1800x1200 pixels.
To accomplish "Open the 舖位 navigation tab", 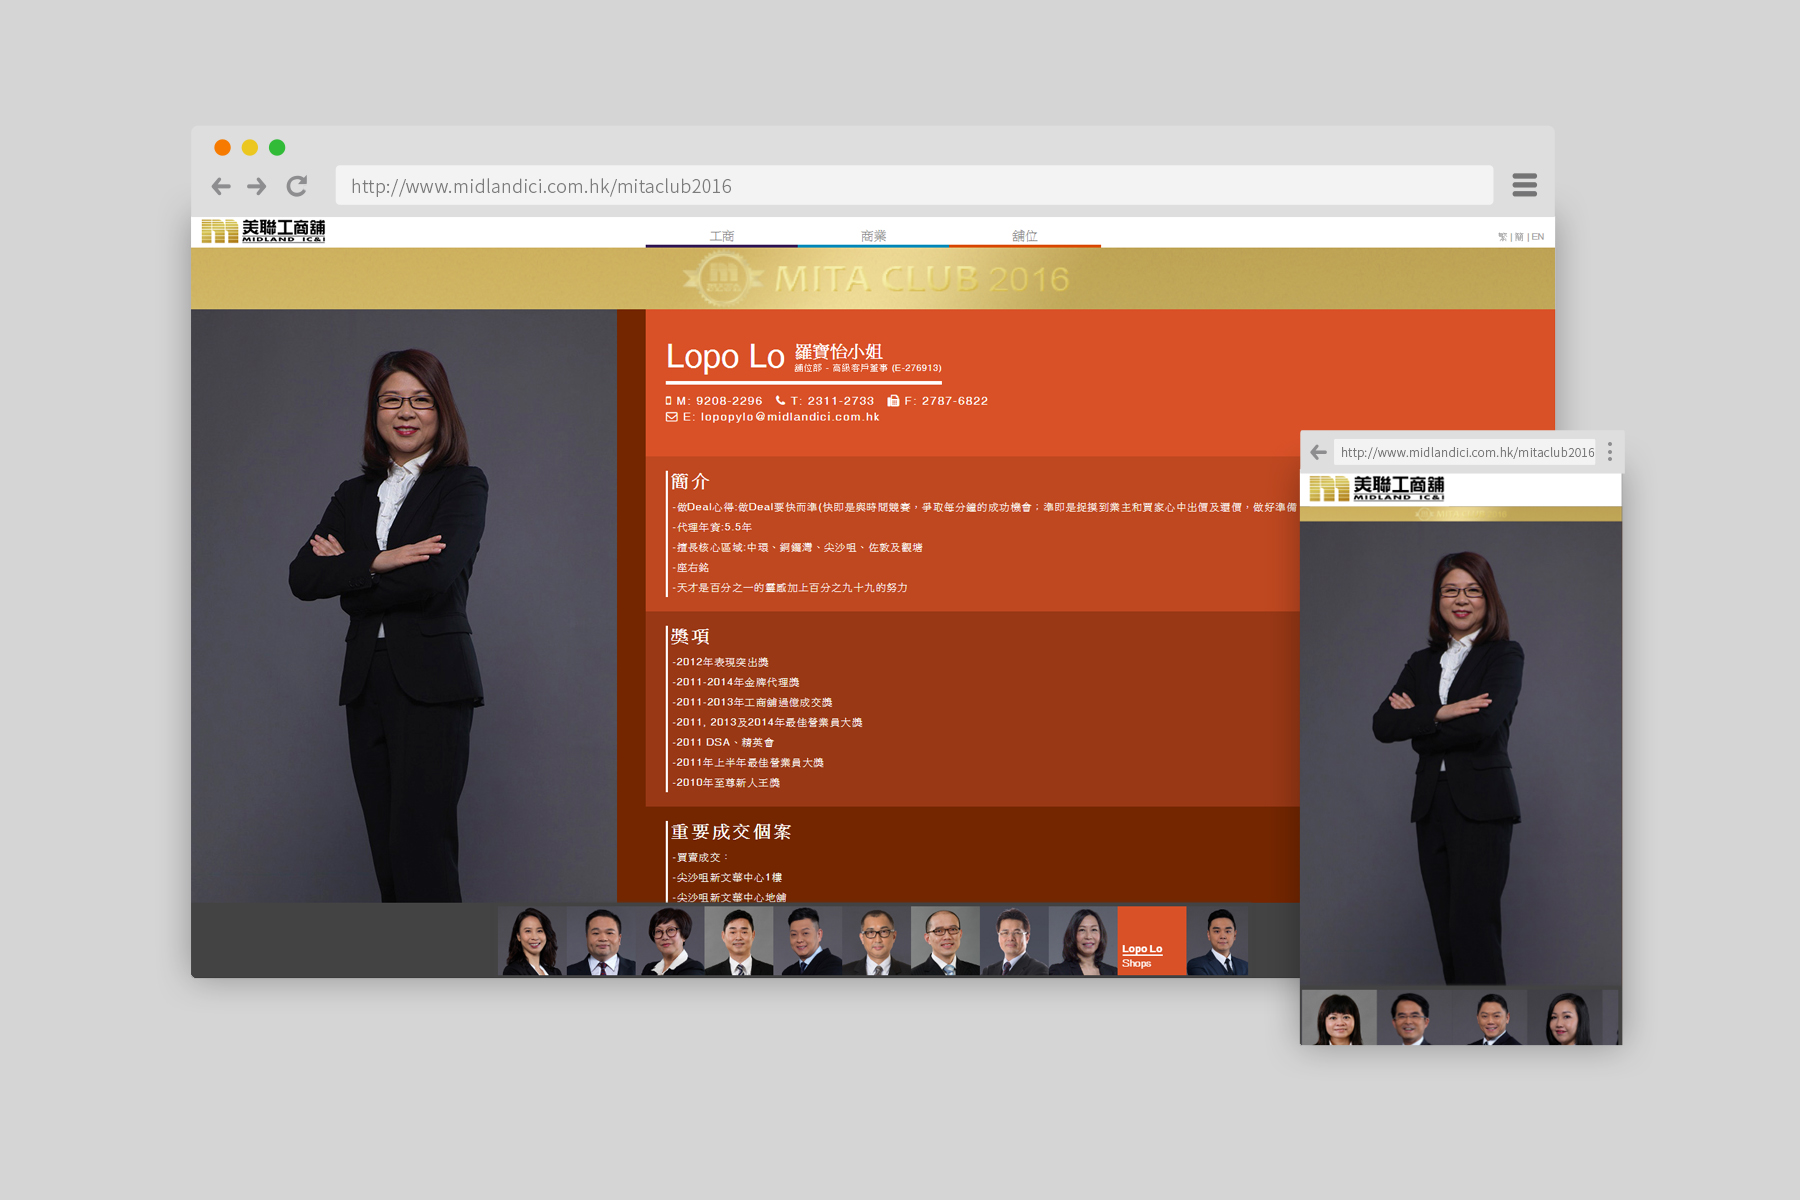I will coord(1025,236).
